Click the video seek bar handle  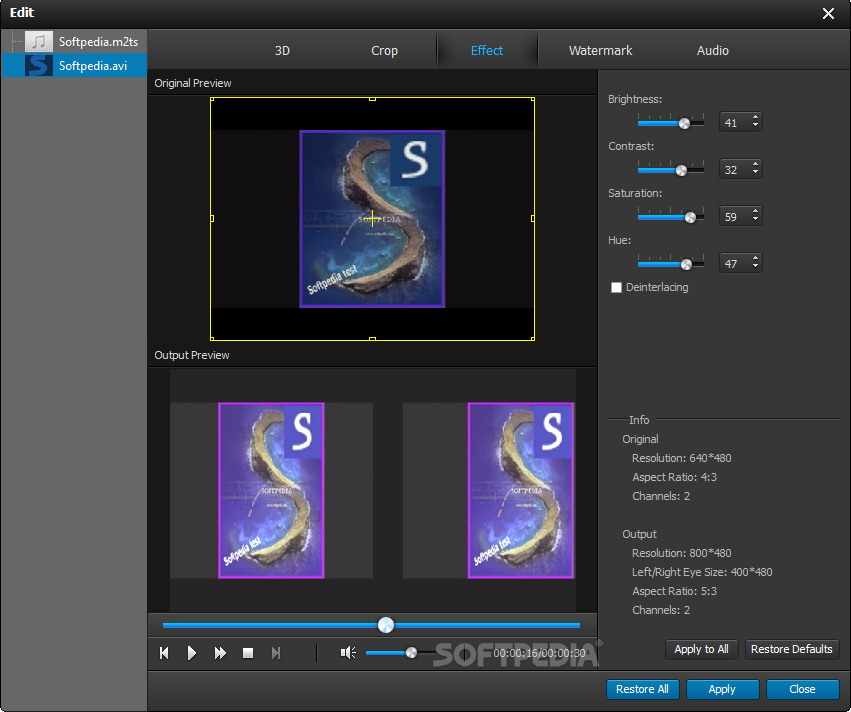(386, 625)
